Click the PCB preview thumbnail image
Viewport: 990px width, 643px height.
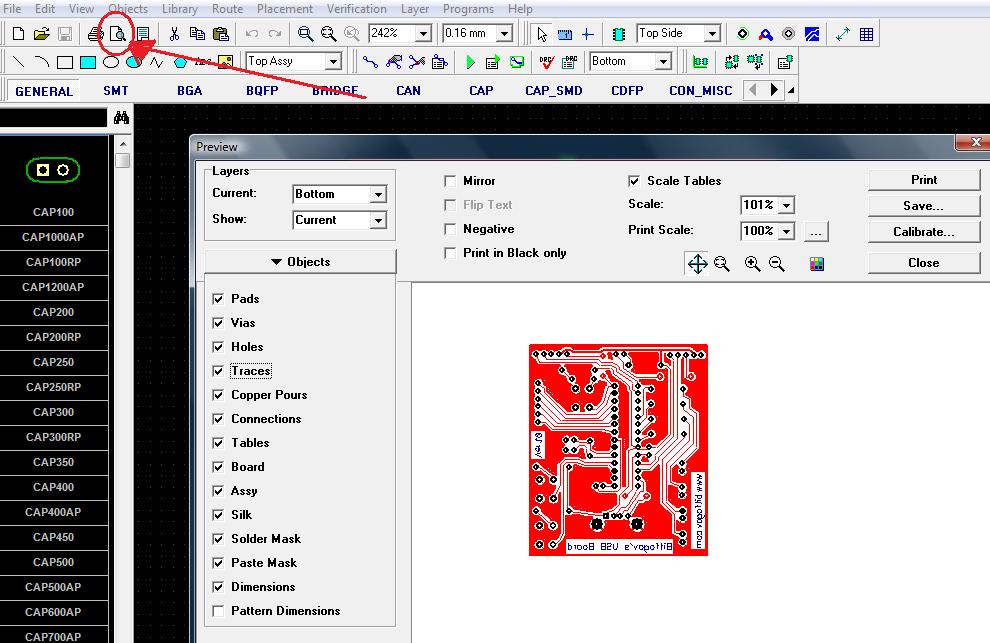point(618,450)
